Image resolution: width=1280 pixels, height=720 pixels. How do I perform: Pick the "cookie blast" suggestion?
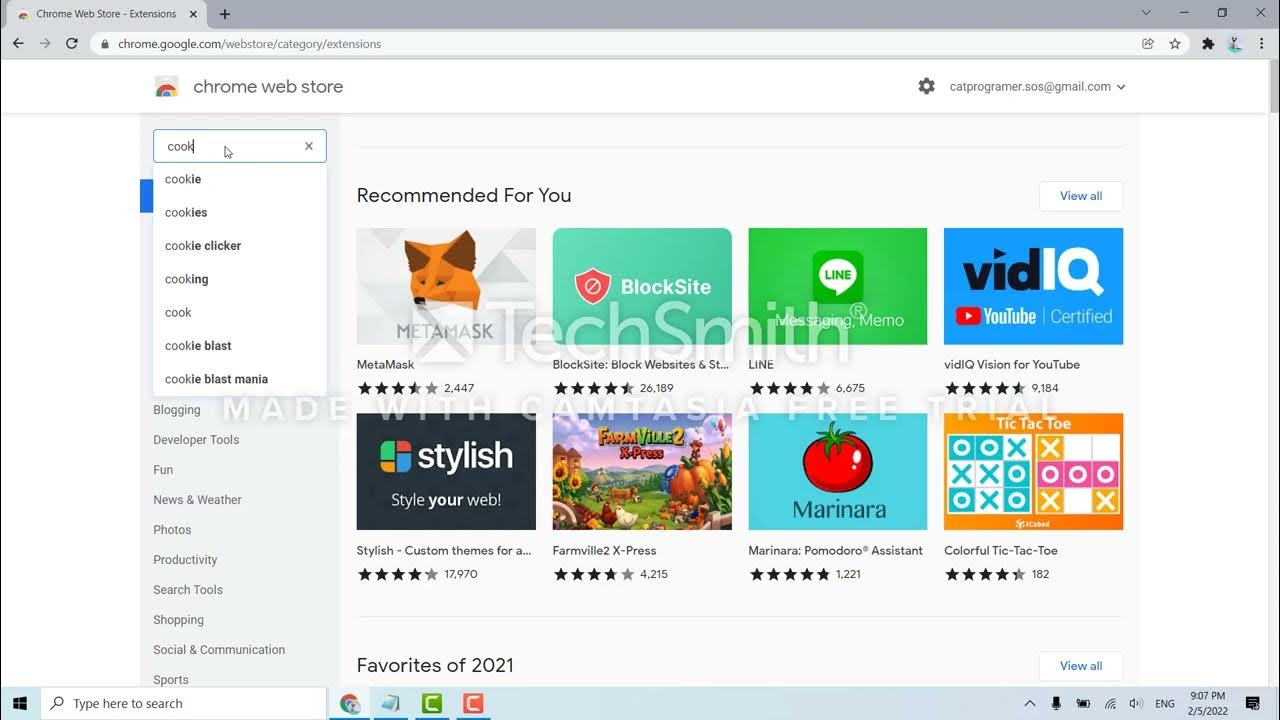click(x=240, y=346)
